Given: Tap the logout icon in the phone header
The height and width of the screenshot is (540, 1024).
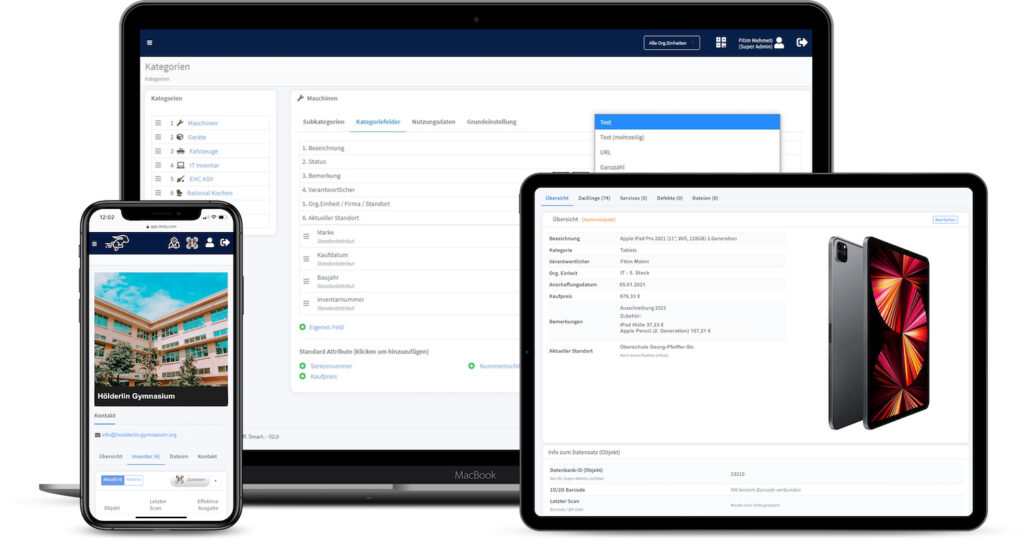Looking at the screenshot, I should [x=225, y=242].
